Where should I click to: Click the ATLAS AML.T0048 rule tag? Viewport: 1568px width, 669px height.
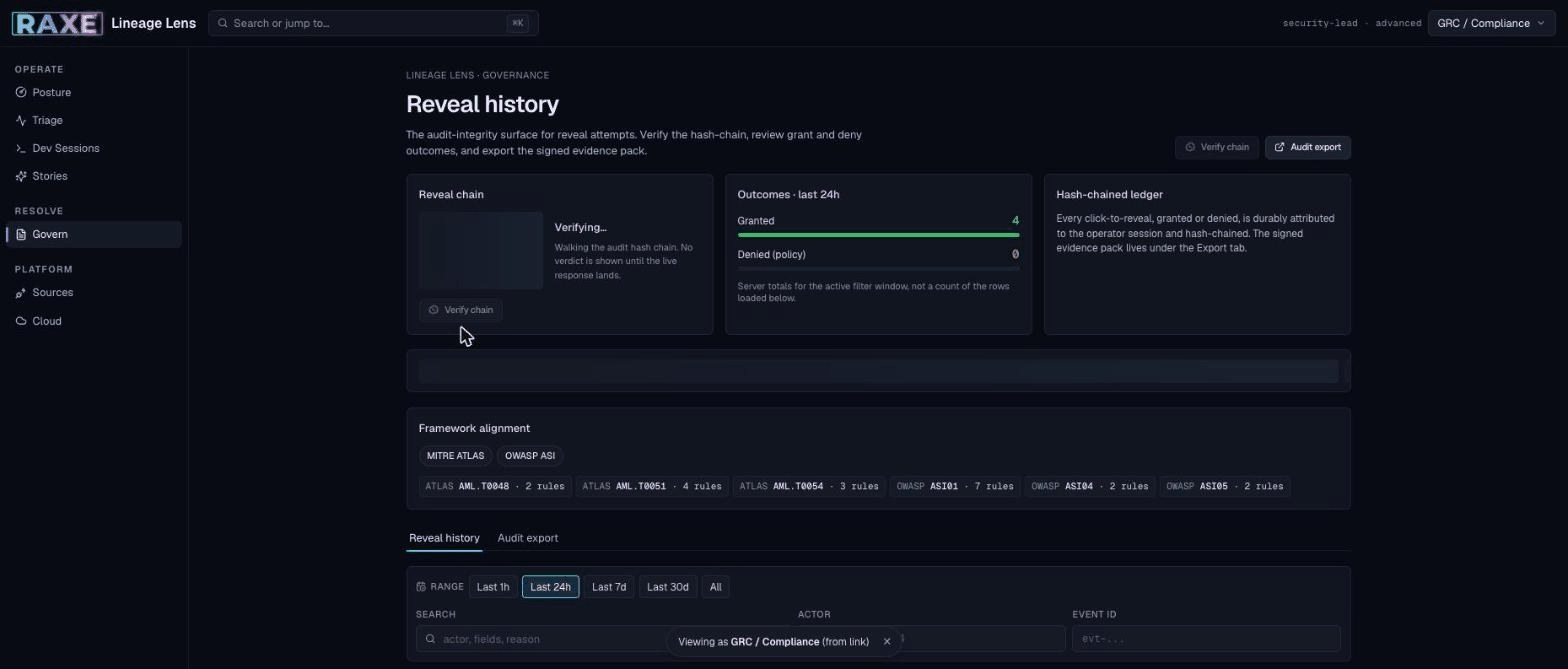pyautogui.click(x=495, y=487)
